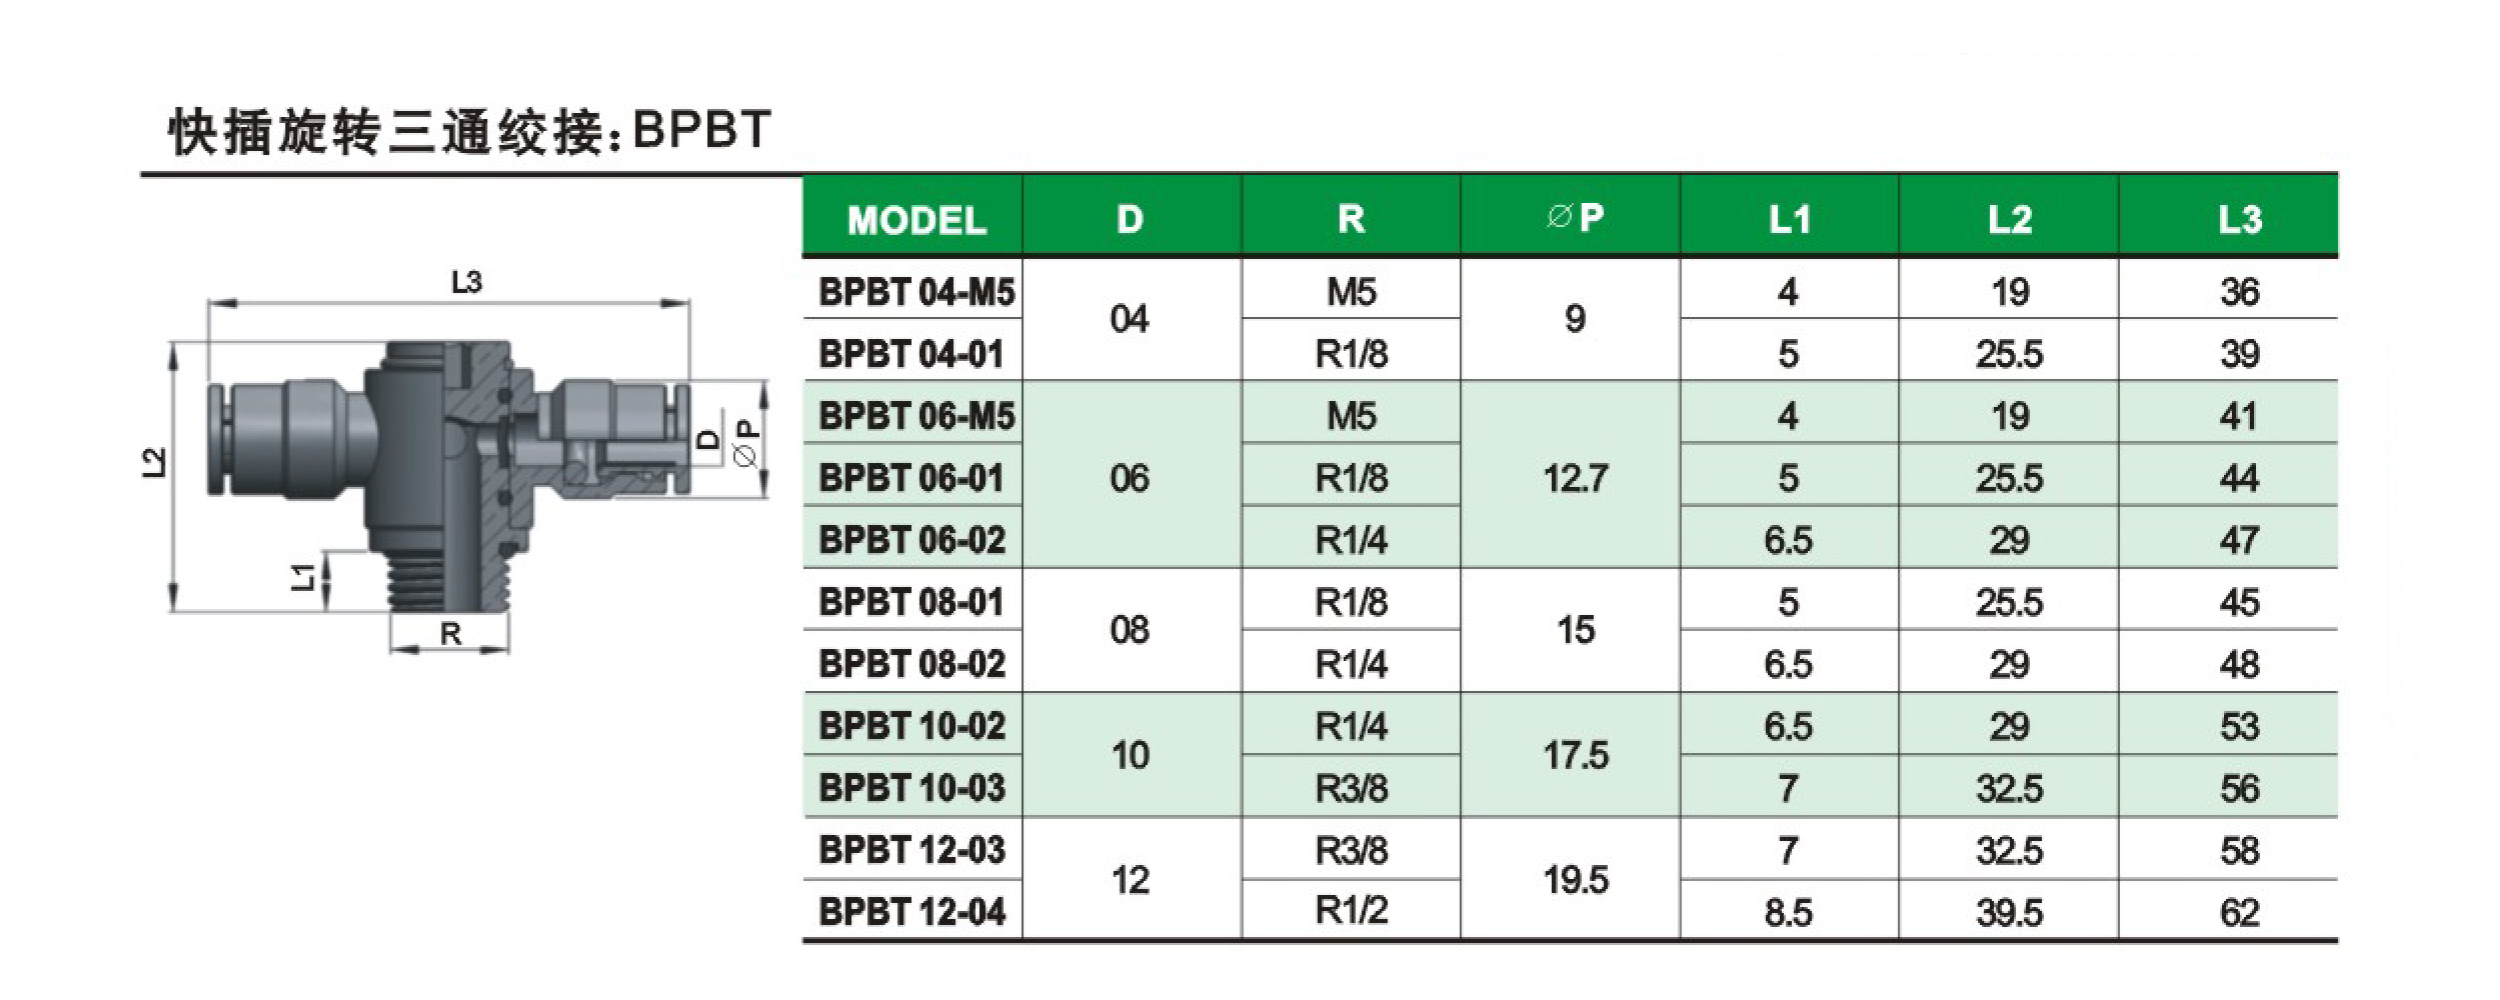2500x1000 pixels.
Task: Click the BPBT 12-04 model cell
Action: pos(912,912)
